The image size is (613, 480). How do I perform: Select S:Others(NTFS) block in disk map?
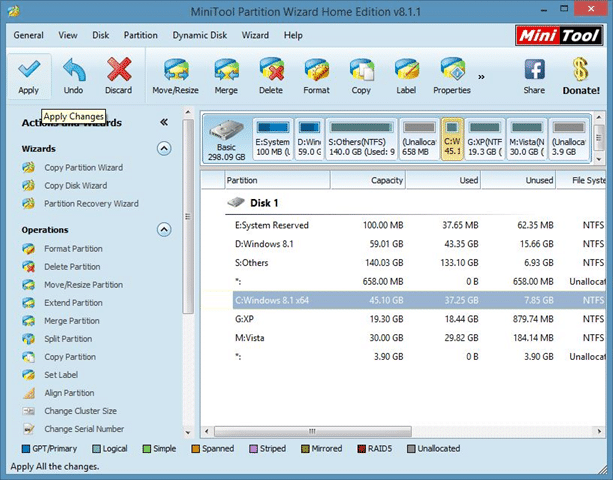coord(361,139)
